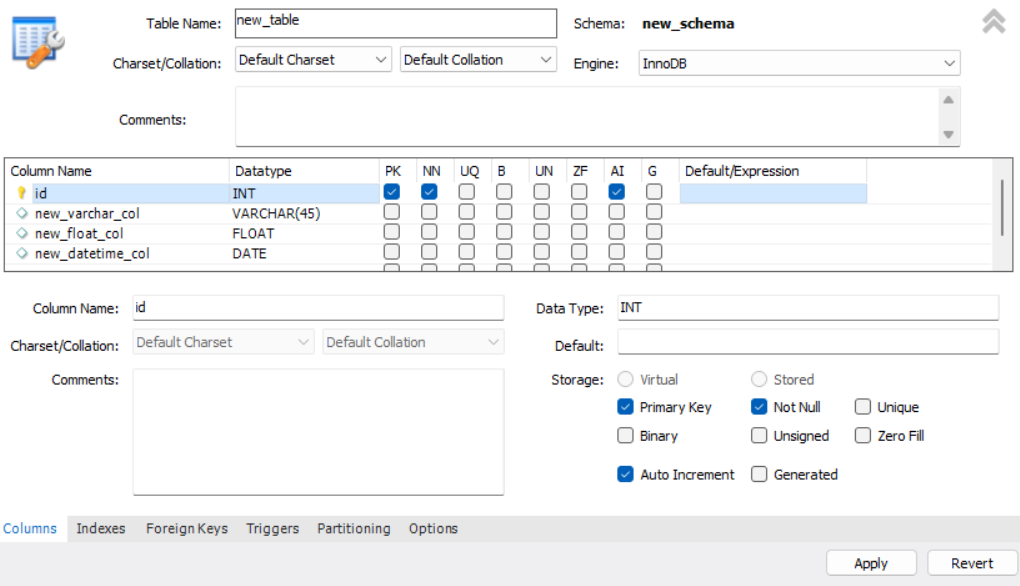
Task: Enable the Zero Fill checkbox
Action: pos(863,435)
